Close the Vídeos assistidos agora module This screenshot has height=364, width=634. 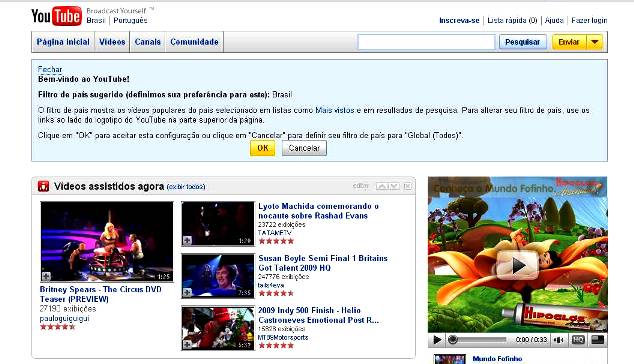tap(408, 186)
